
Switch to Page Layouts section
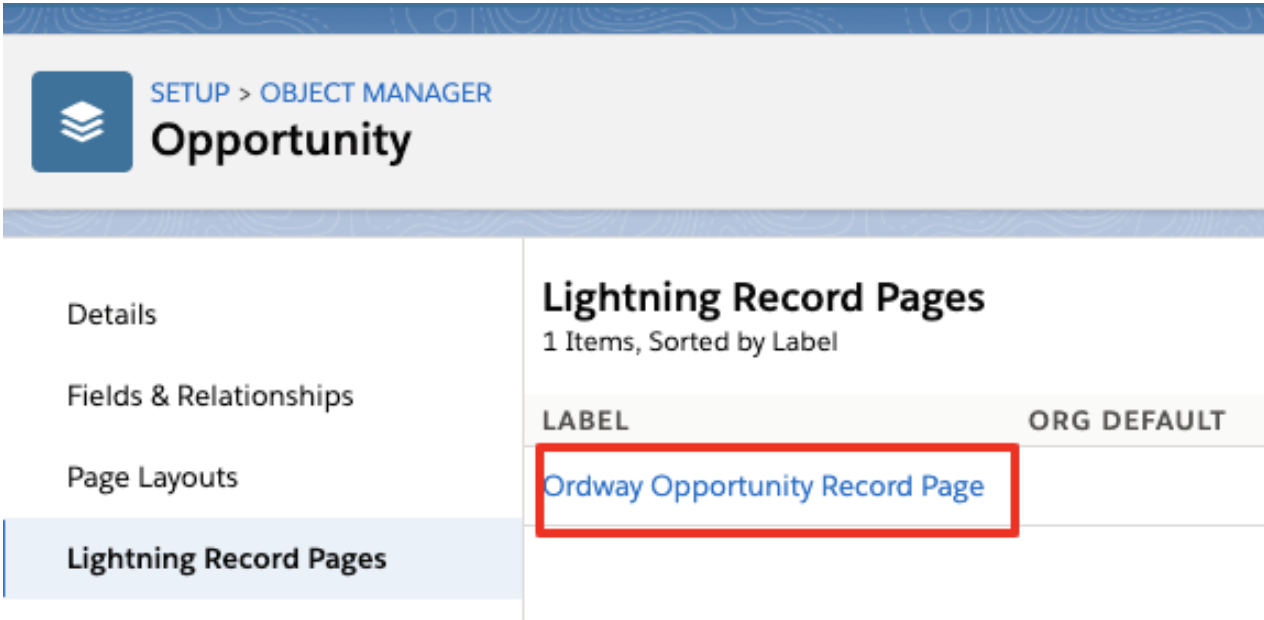coord(152,477)
